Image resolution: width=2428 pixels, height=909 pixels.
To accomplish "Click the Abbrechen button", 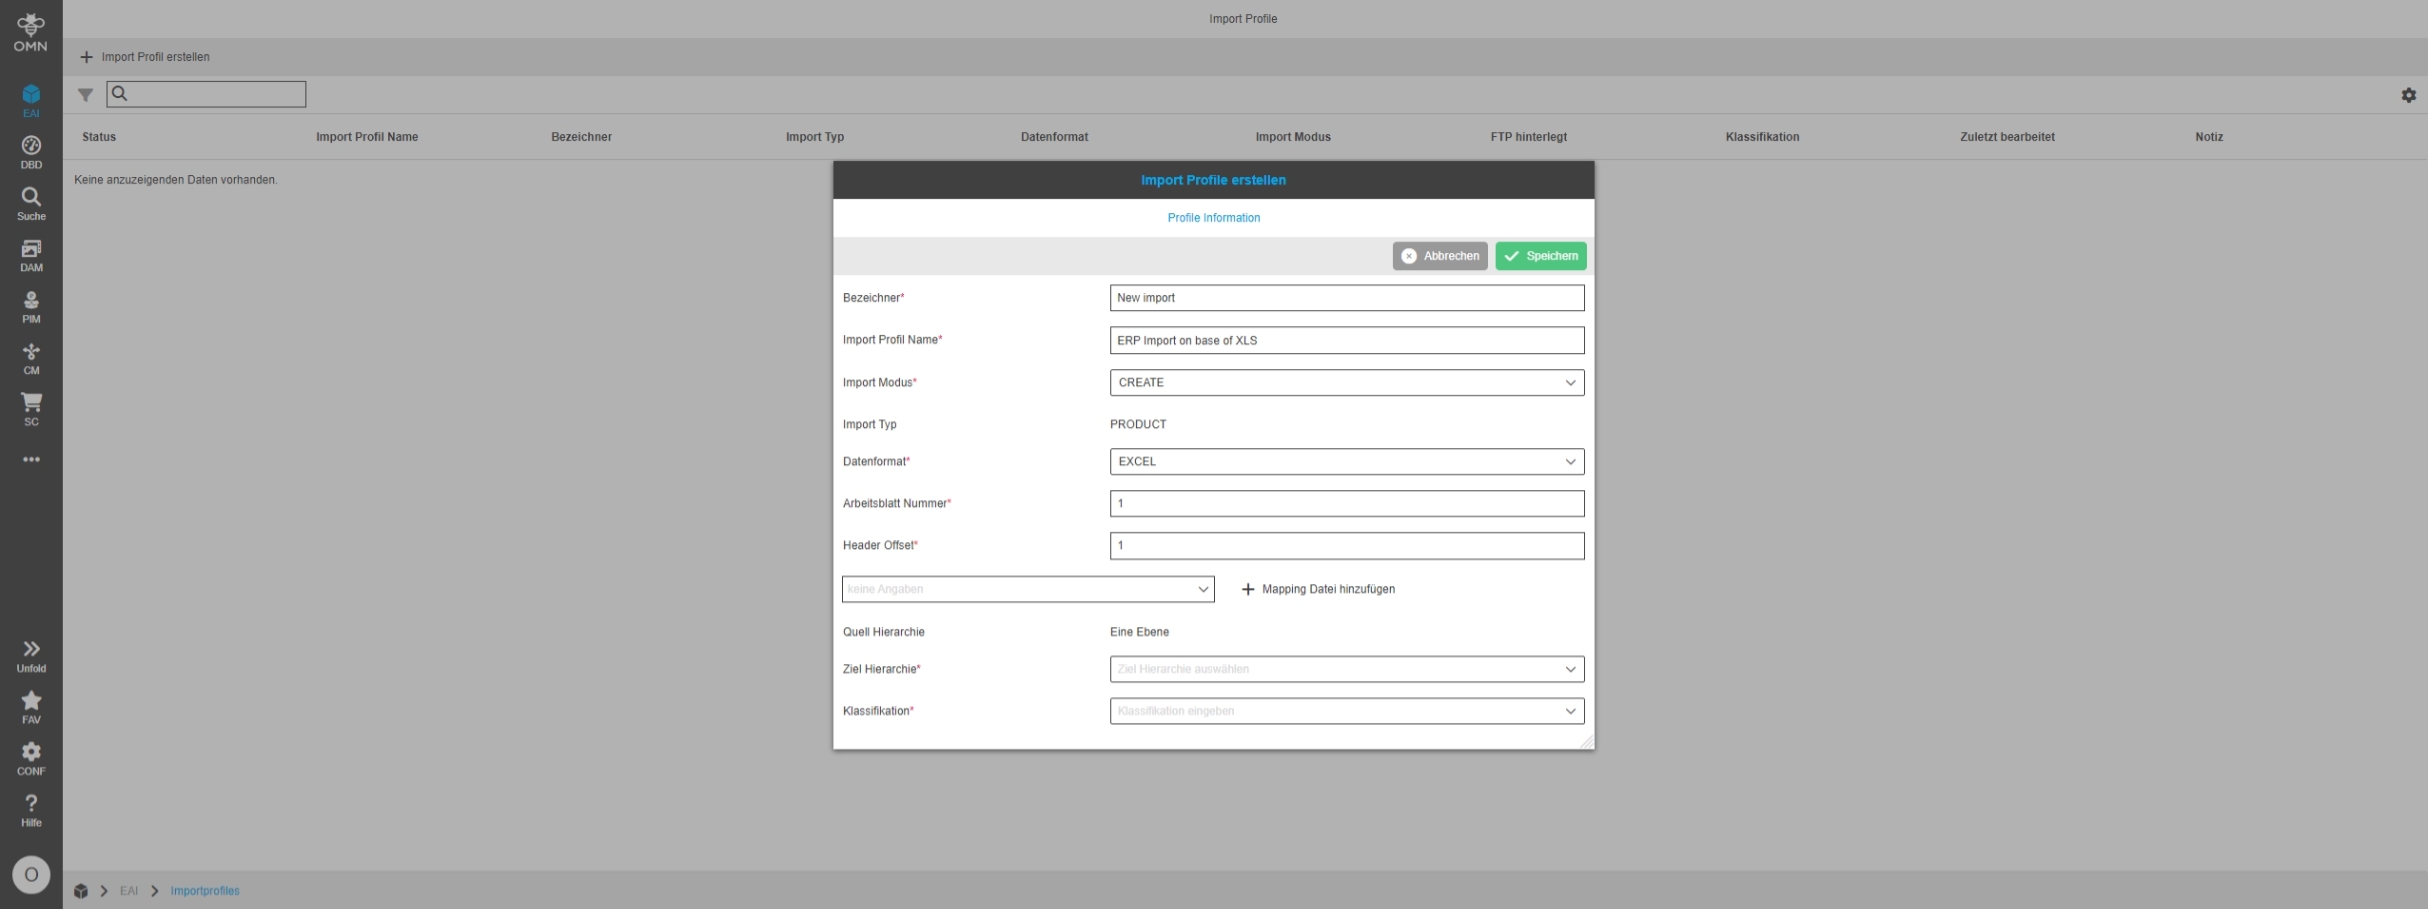I will [x=1440, y=256].
